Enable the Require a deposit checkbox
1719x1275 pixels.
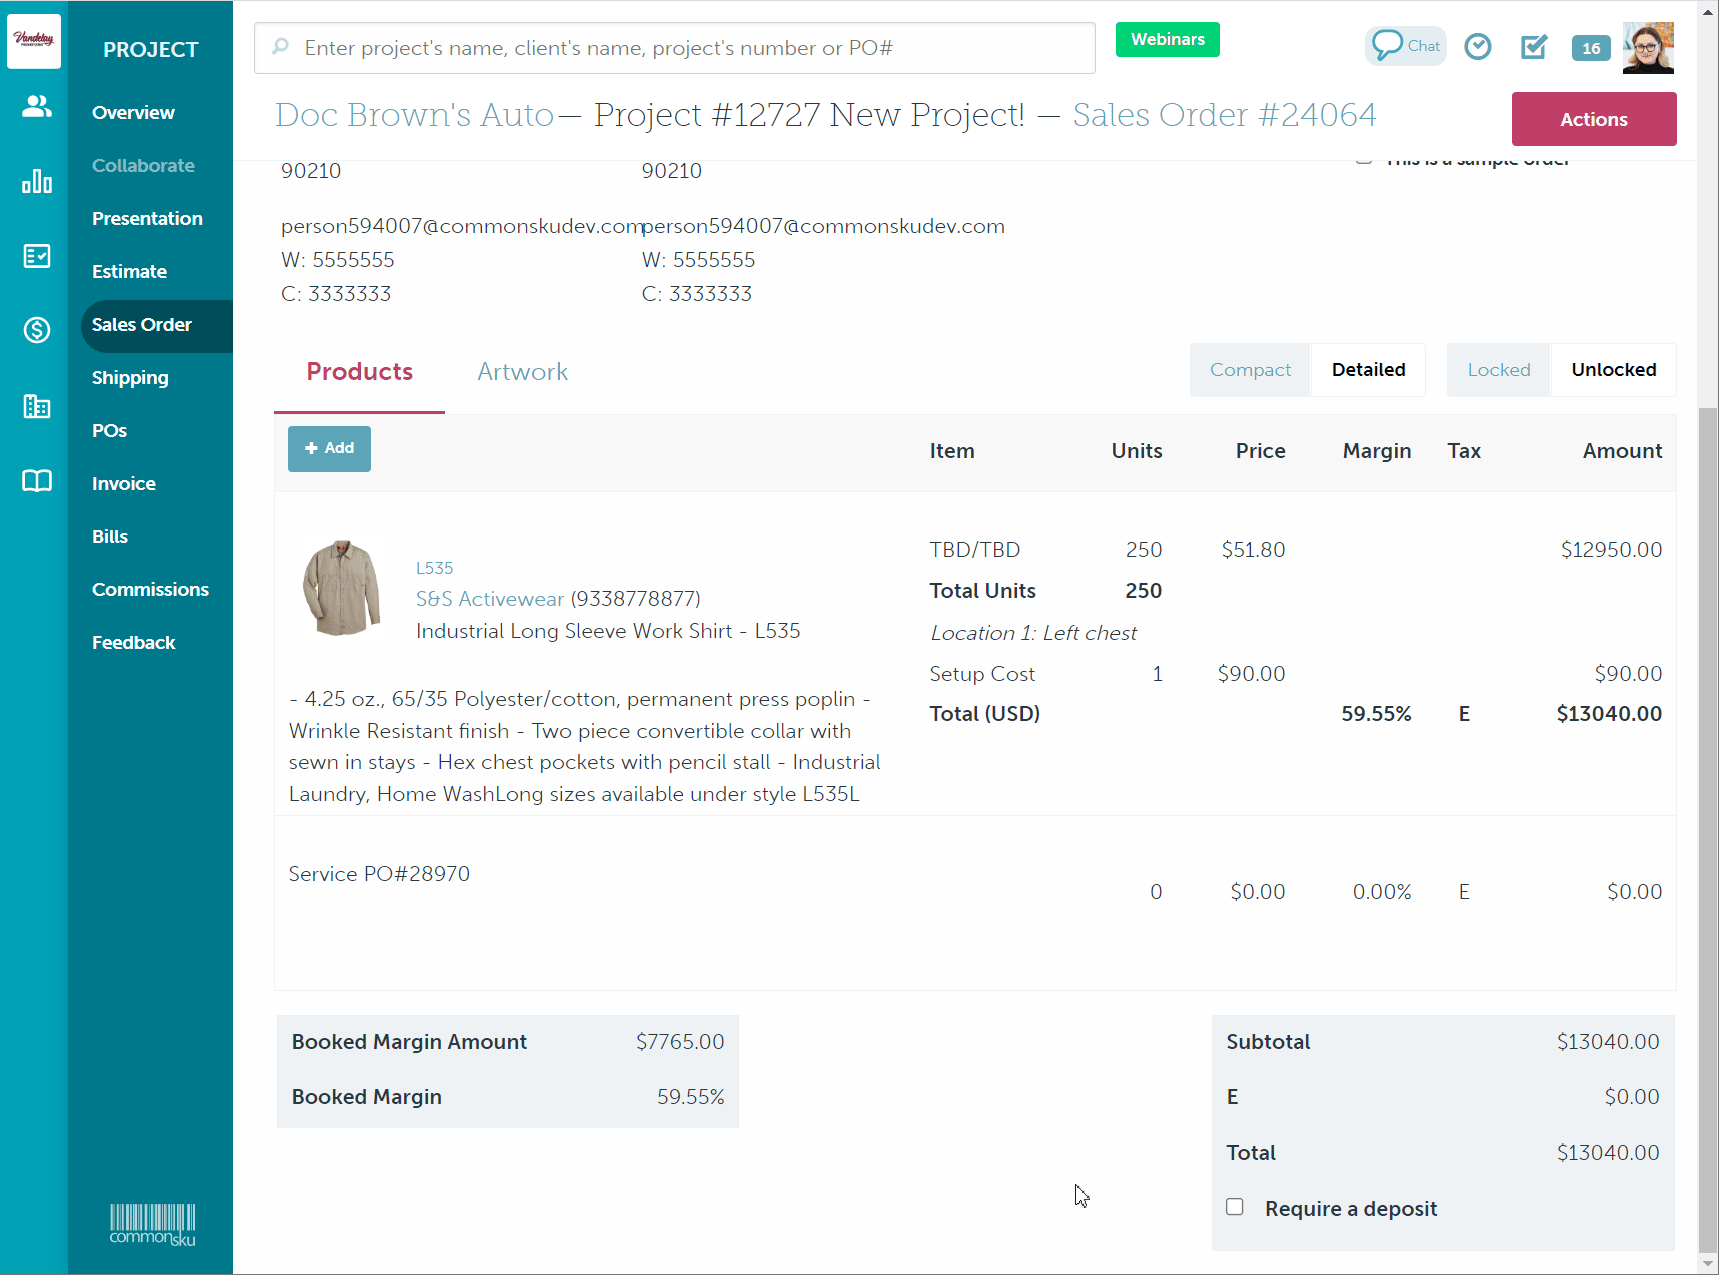(1235, 1207)
